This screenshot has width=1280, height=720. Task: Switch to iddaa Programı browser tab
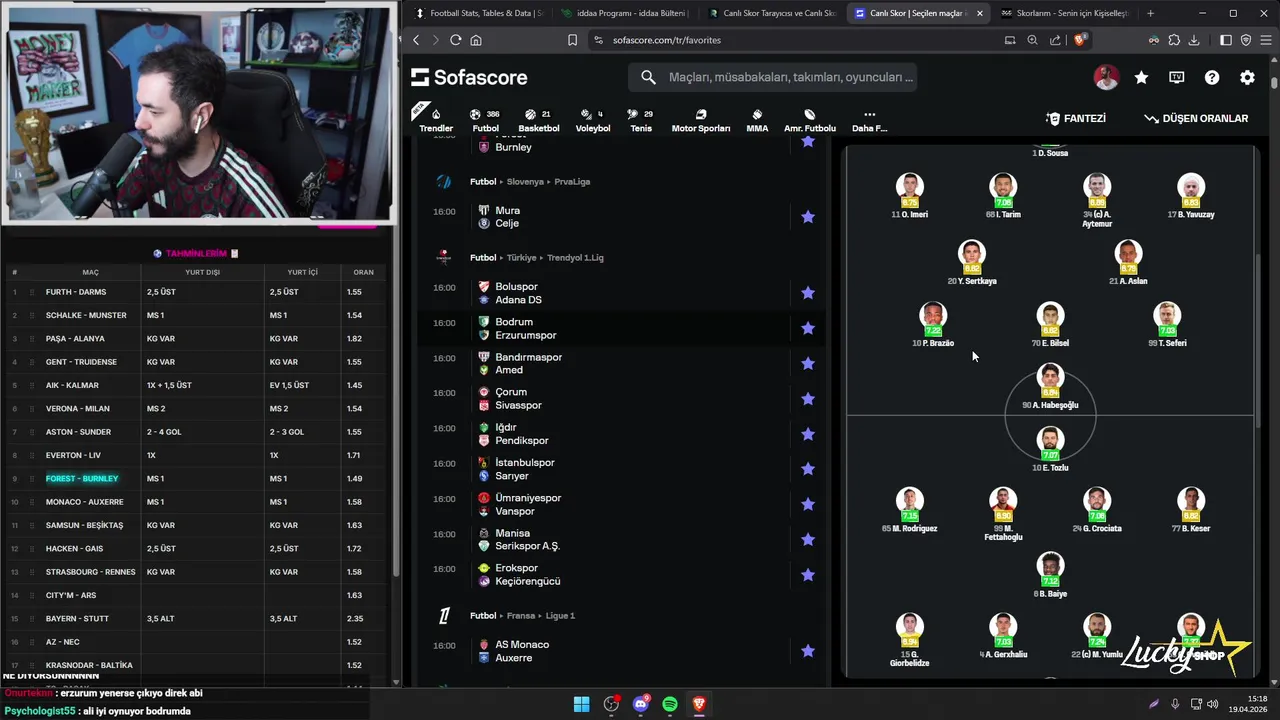click(624, 13)
